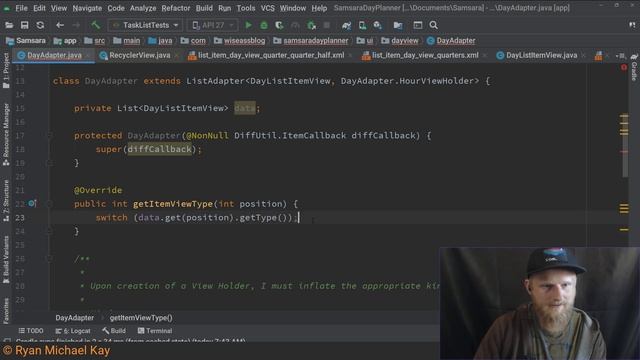Collapse getItemViewType method fold marker on line 22
This screenshot has width=640, height=360.
tap(50, 204)
